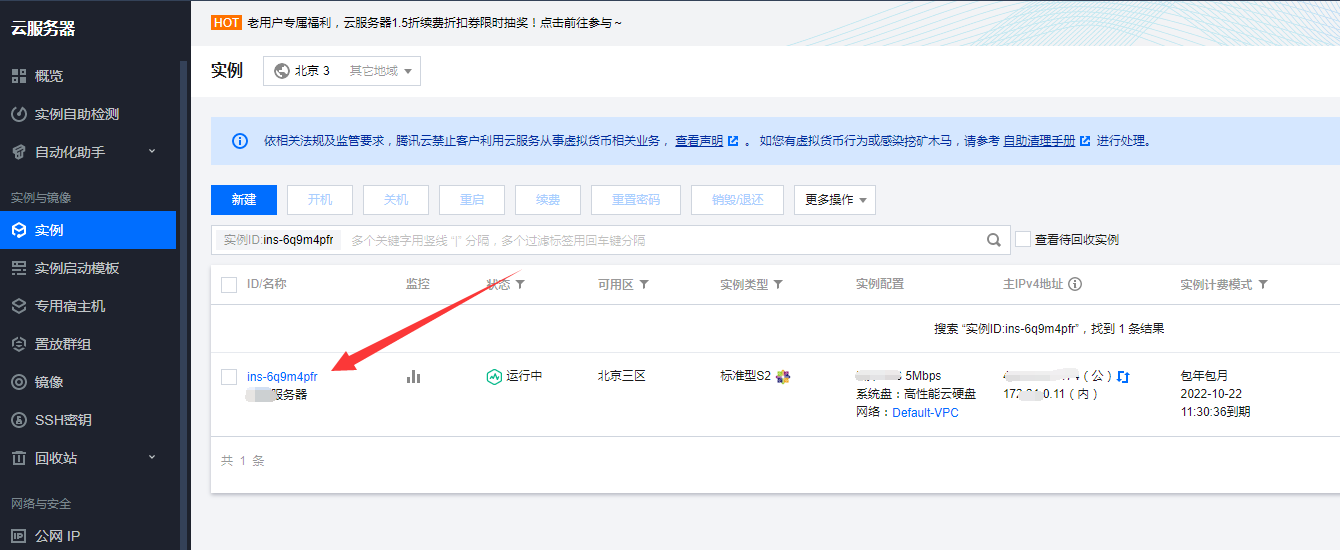Click the 销毁/退还 button
The width and height of the screenshot is (1340, 550).
pos(738,200)
